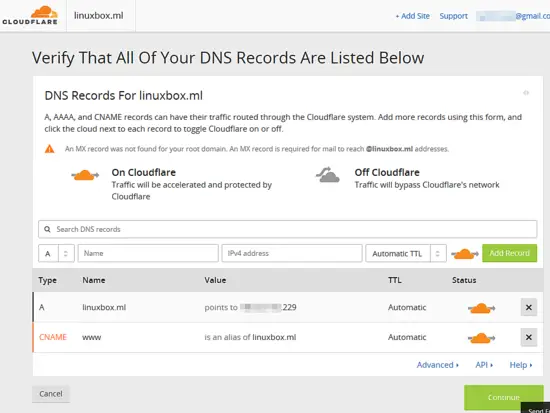Click the Status column header
The image size is (550, 413).
pos(464,280)
